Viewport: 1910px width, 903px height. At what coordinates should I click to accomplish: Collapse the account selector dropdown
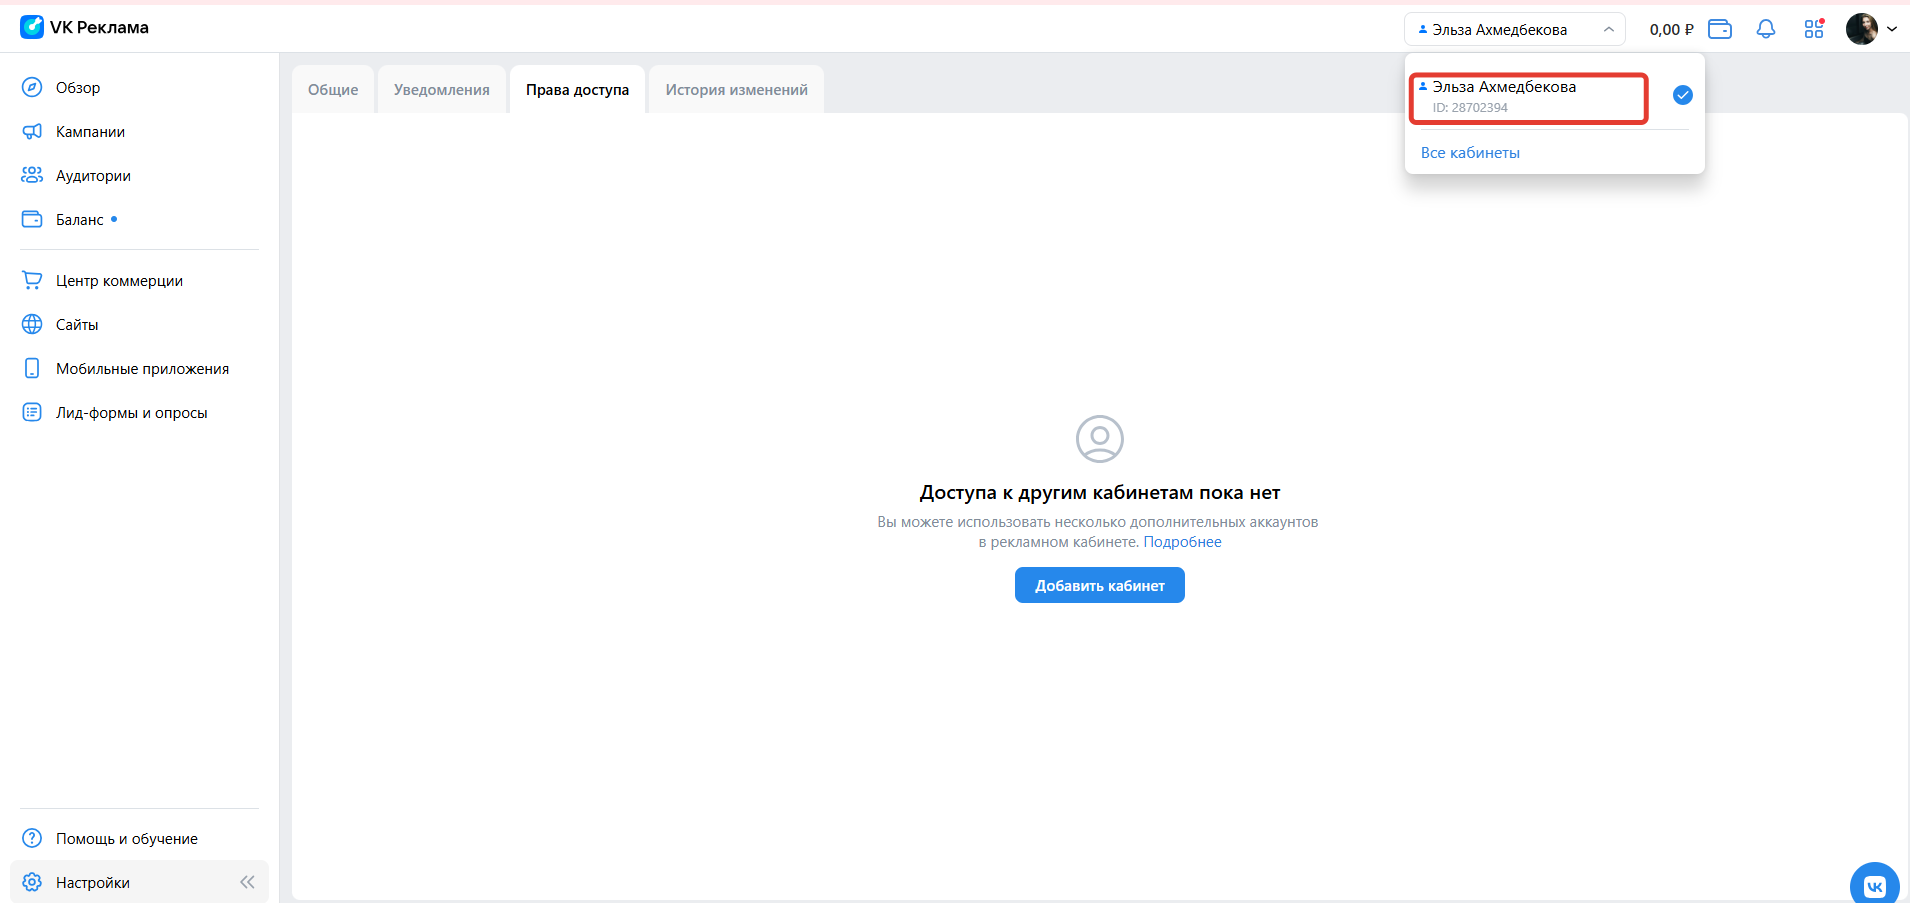pos(1608,29)
